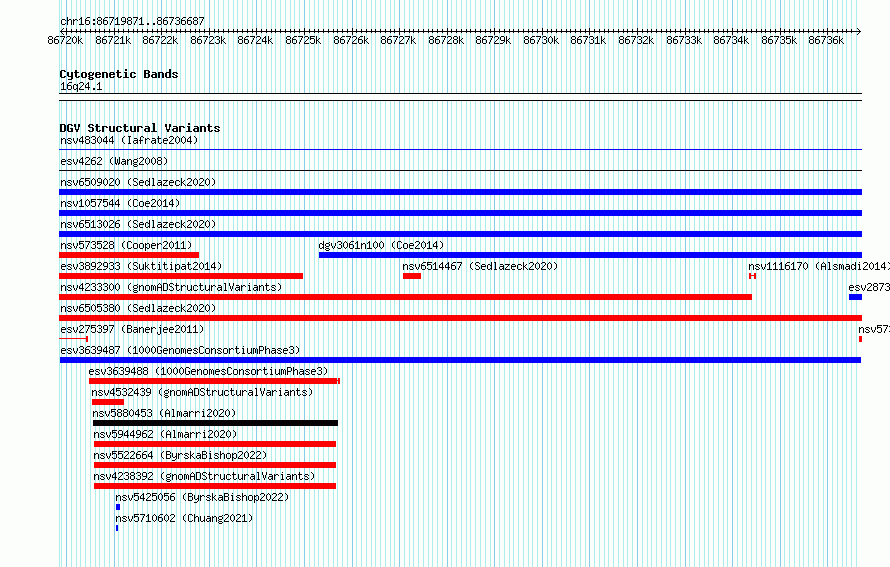Click the esv3892933 red bar
The width and height of the screenshot is (890, 567).
tap(181, 276)
